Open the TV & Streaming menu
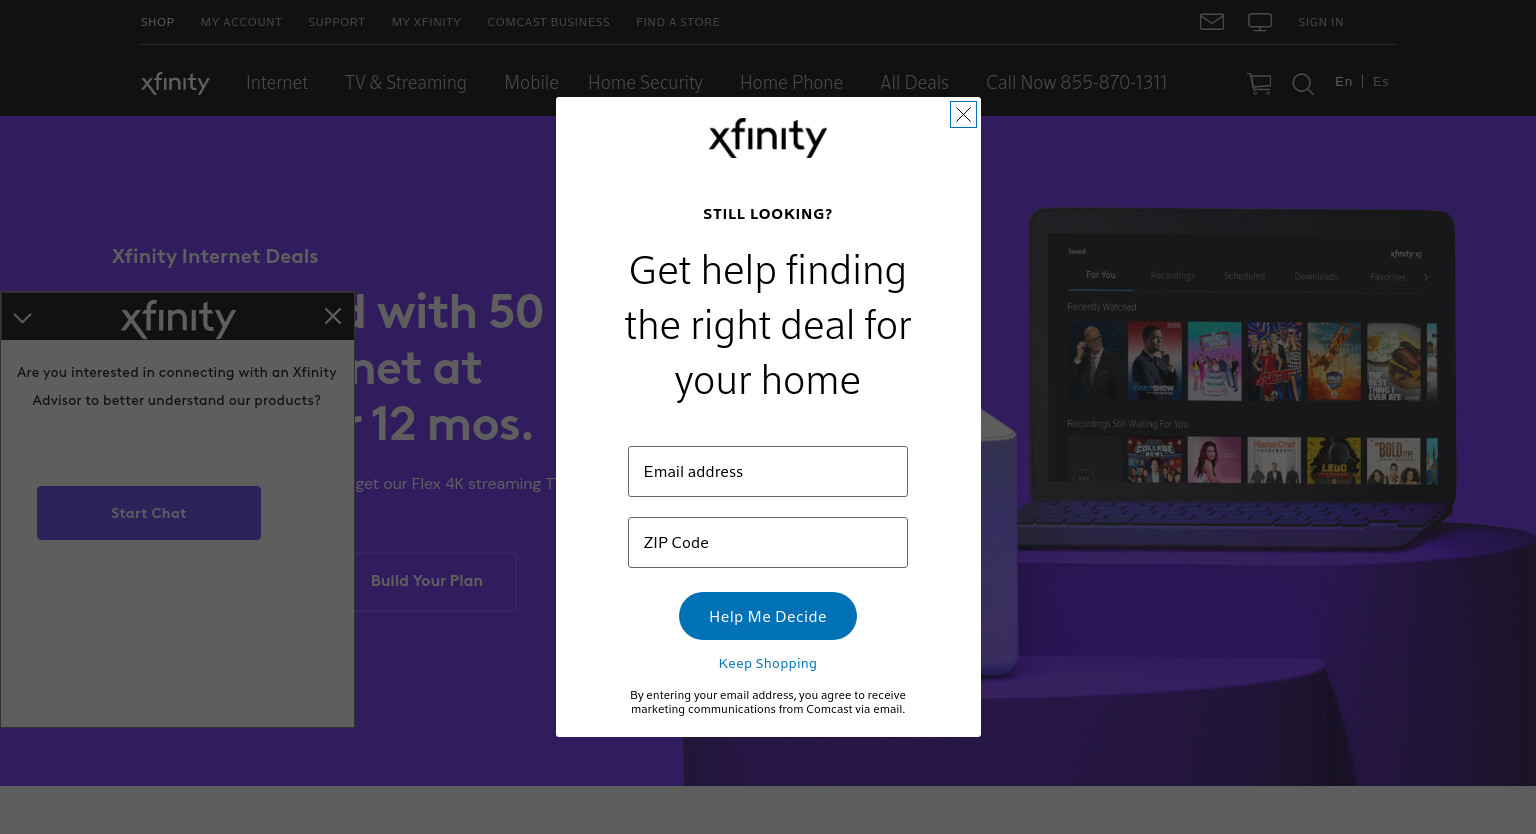The height and width of the screenshot is (834, 1536). [406, 83]
